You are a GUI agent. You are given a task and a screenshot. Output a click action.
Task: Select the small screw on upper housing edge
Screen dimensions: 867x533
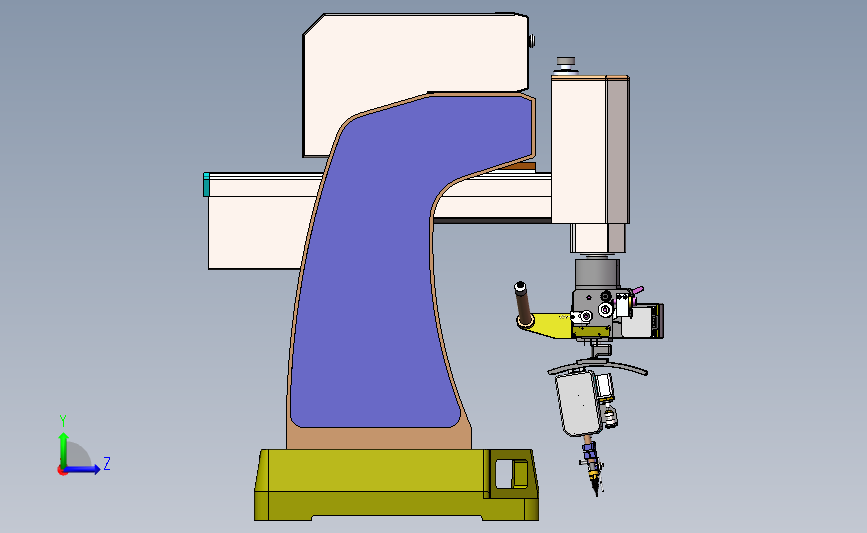[531, 40]
